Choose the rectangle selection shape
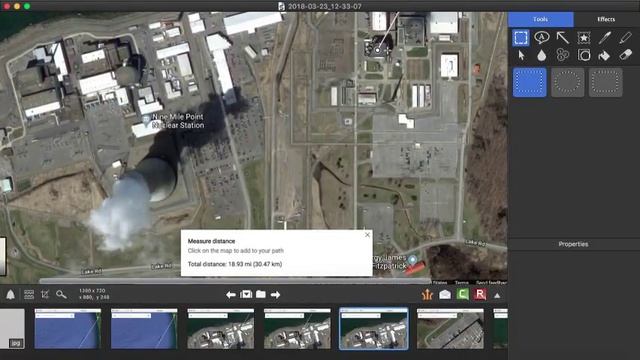Screen dimensions: 640x360 [529, 82]
